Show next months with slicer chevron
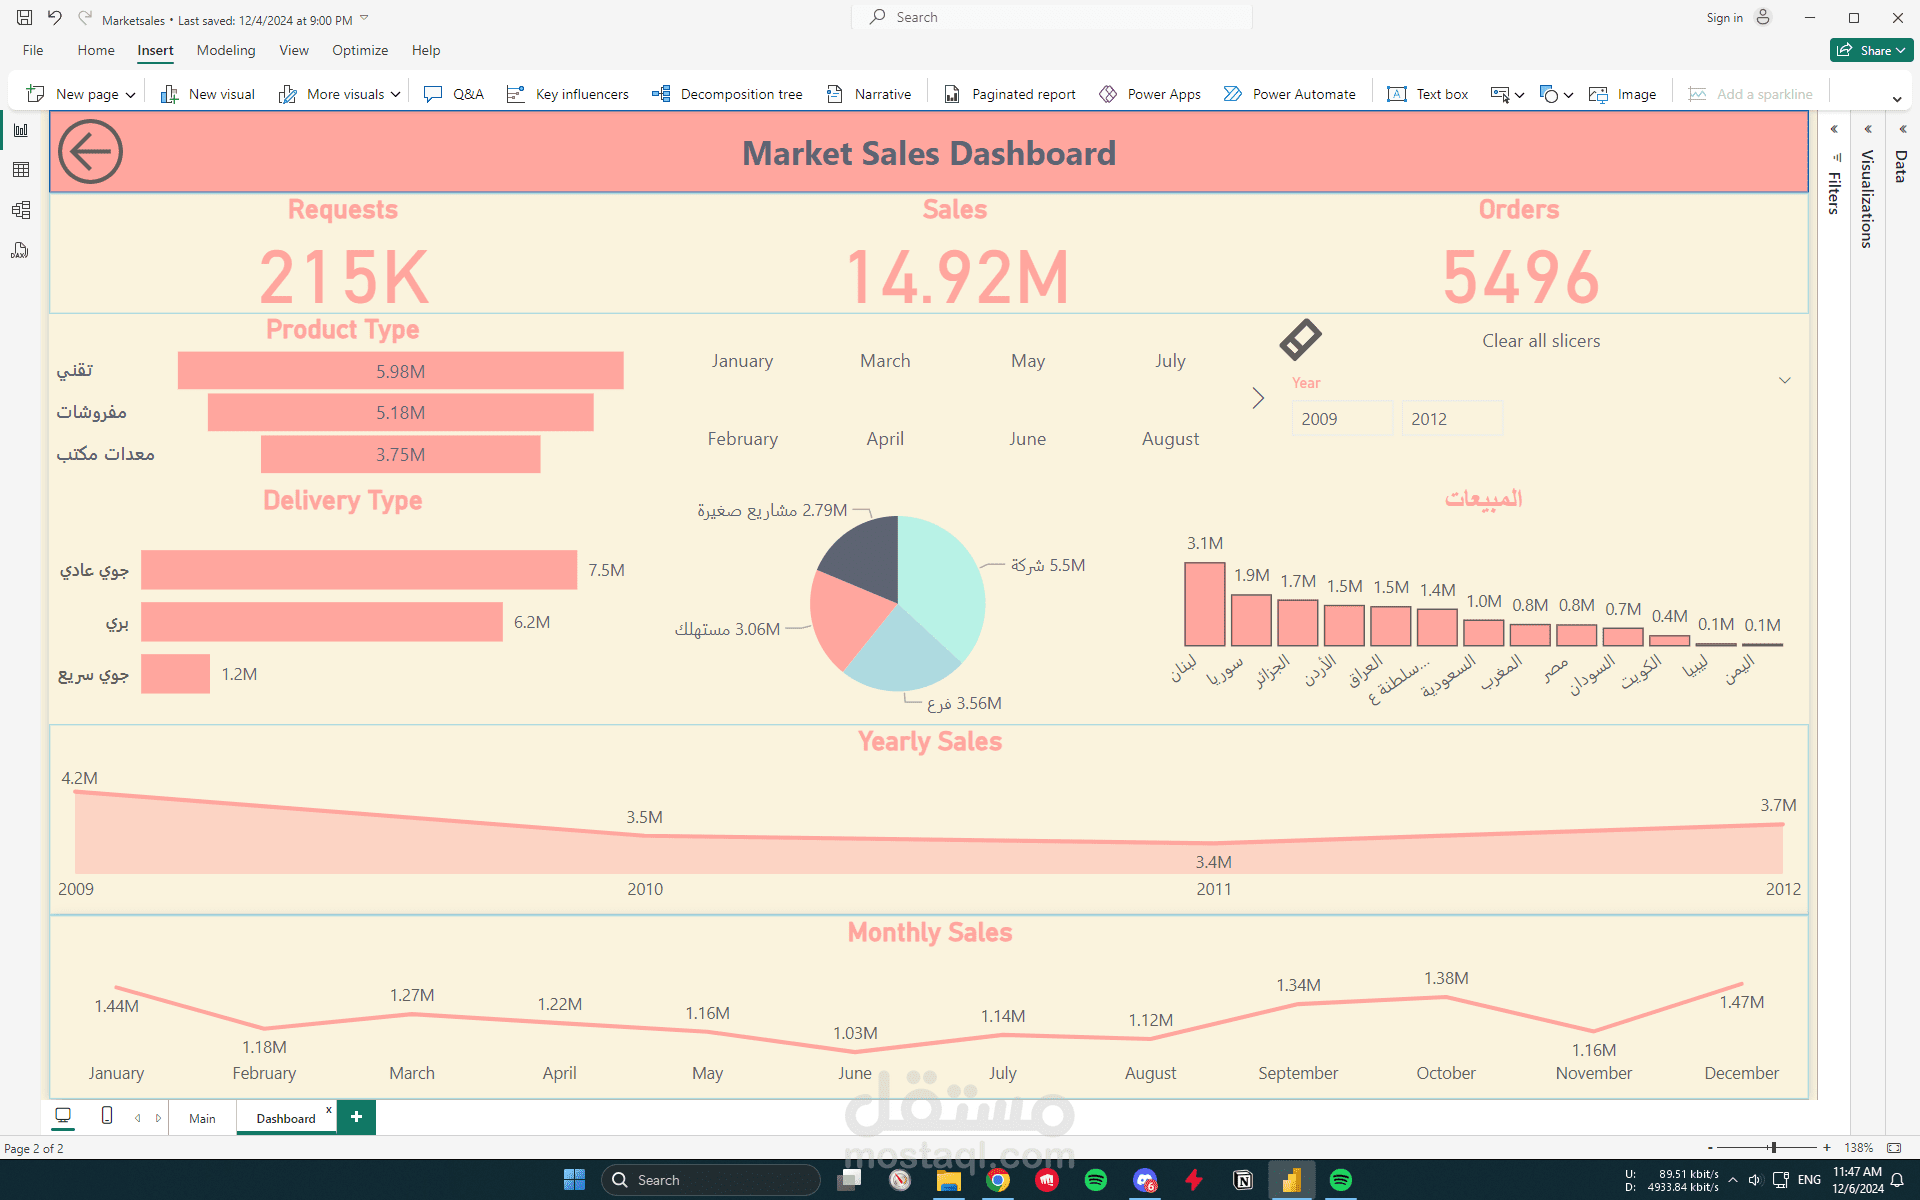1920x1200 pixels. 1258,398
